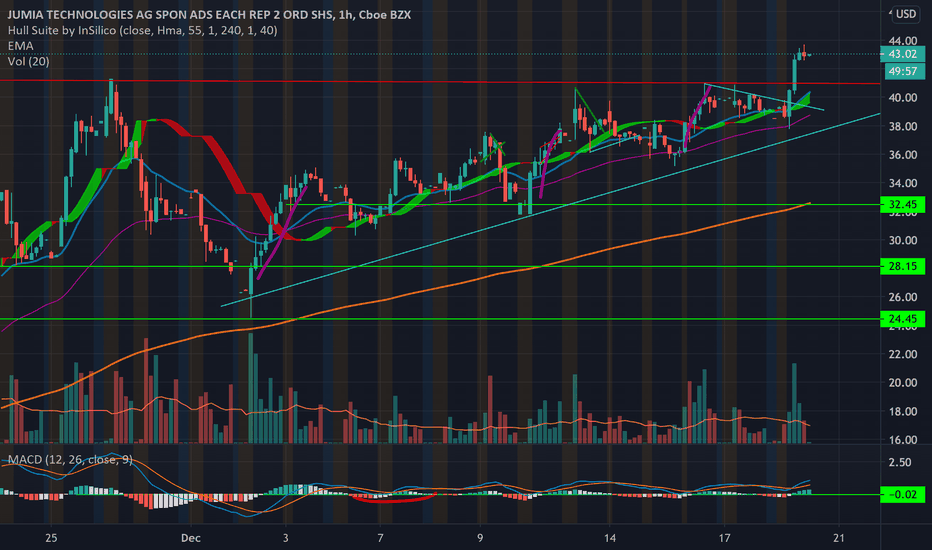Click the 16.00 price axis label
932x550 pixels.
[x=902, y=440]
